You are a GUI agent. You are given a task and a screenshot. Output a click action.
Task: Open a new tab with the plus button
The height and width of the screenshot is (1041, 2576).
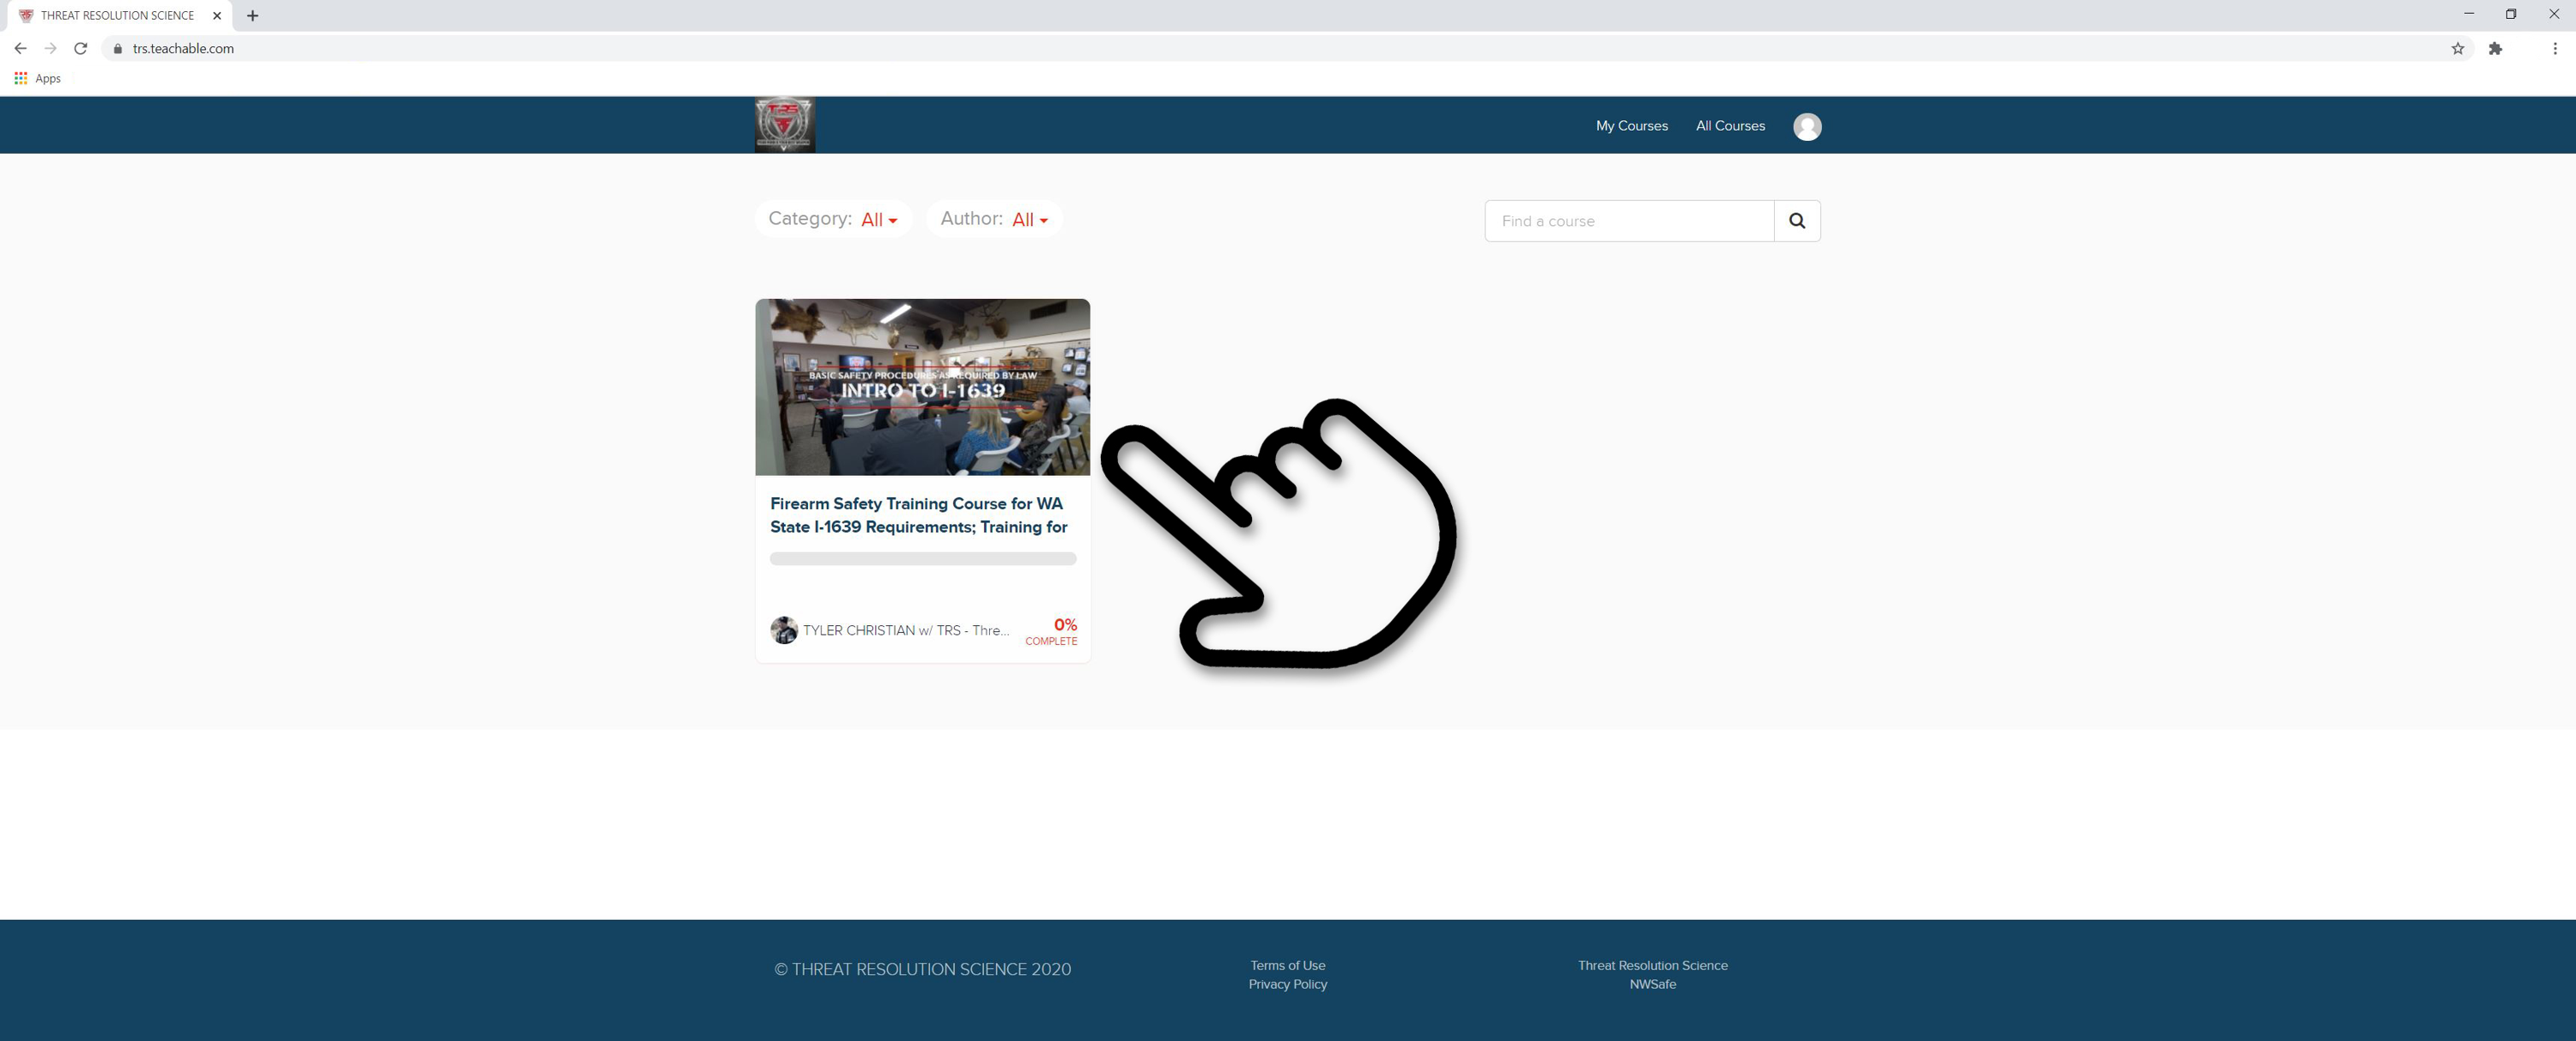click(x=252, y=16)
